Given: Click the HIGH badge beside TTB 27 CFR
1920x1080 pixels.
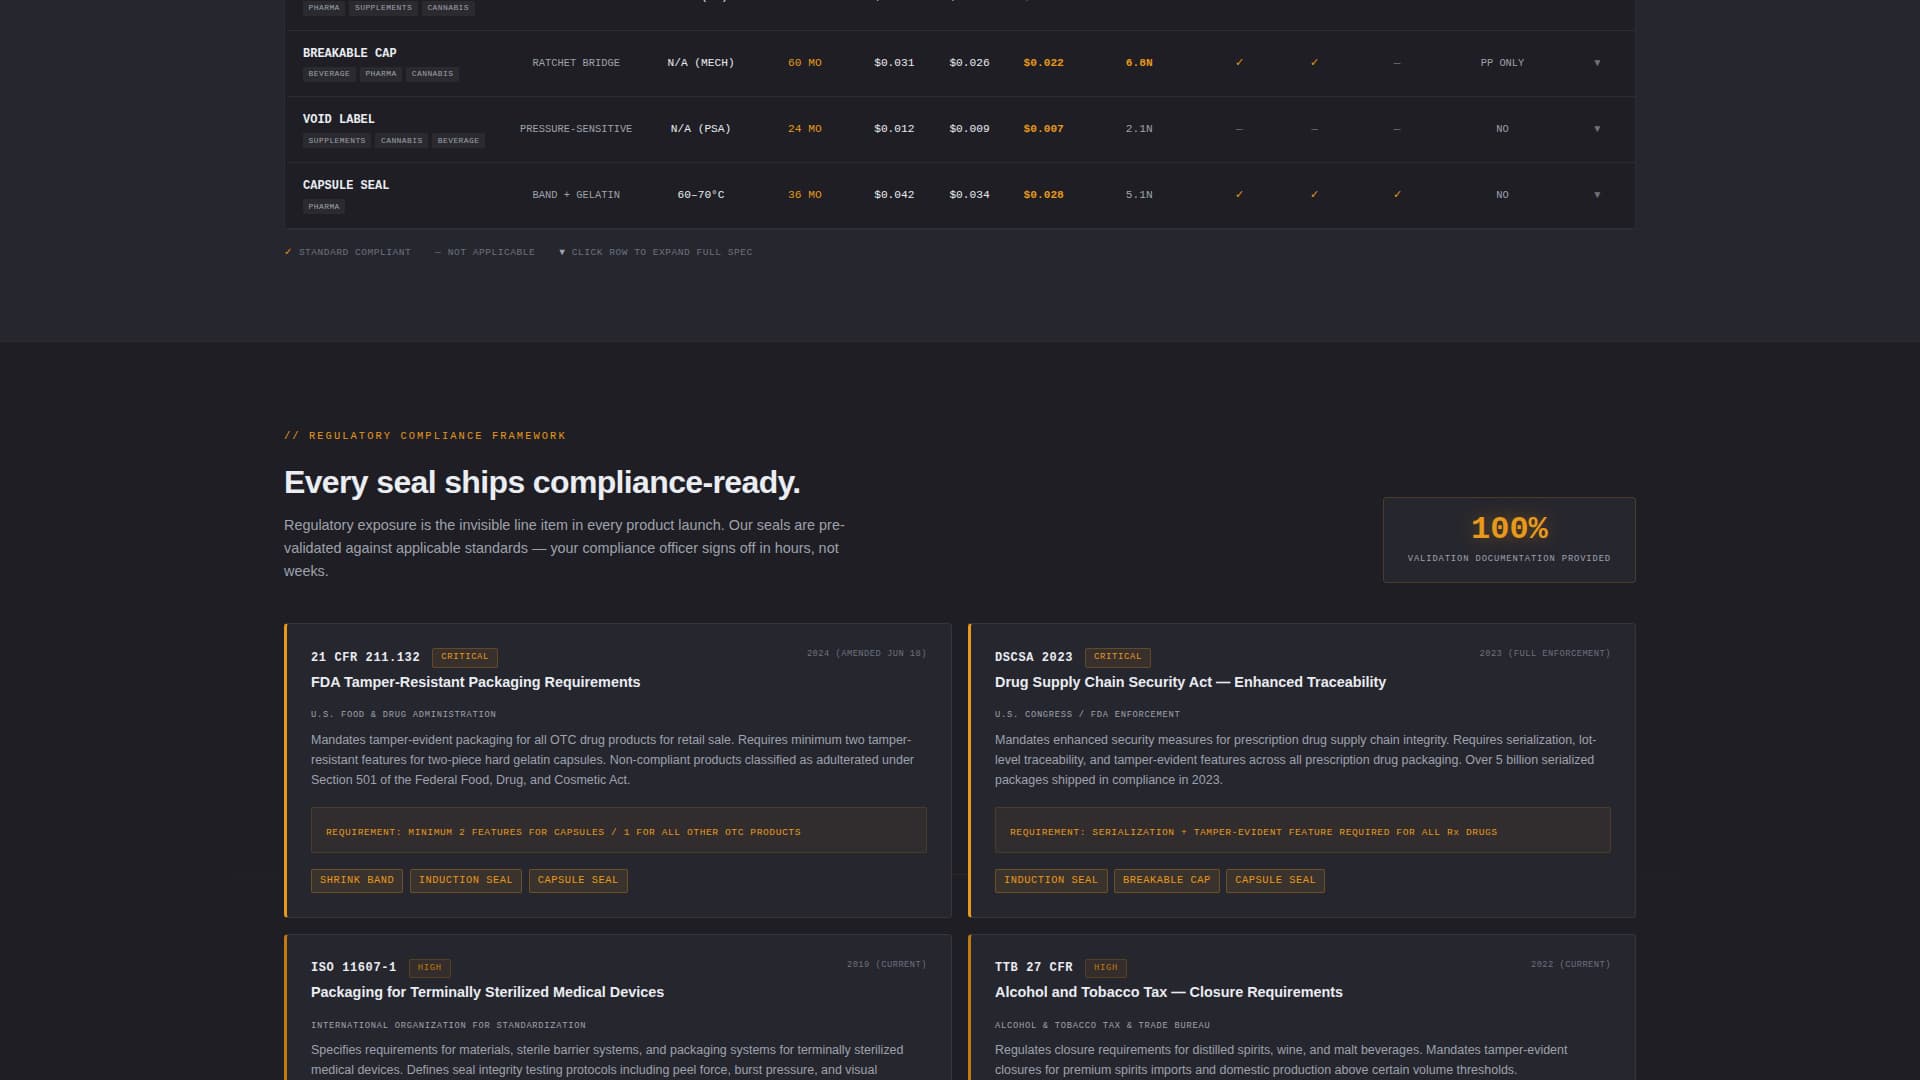Looking at the screenshot, I should [x=1106, y=968].
